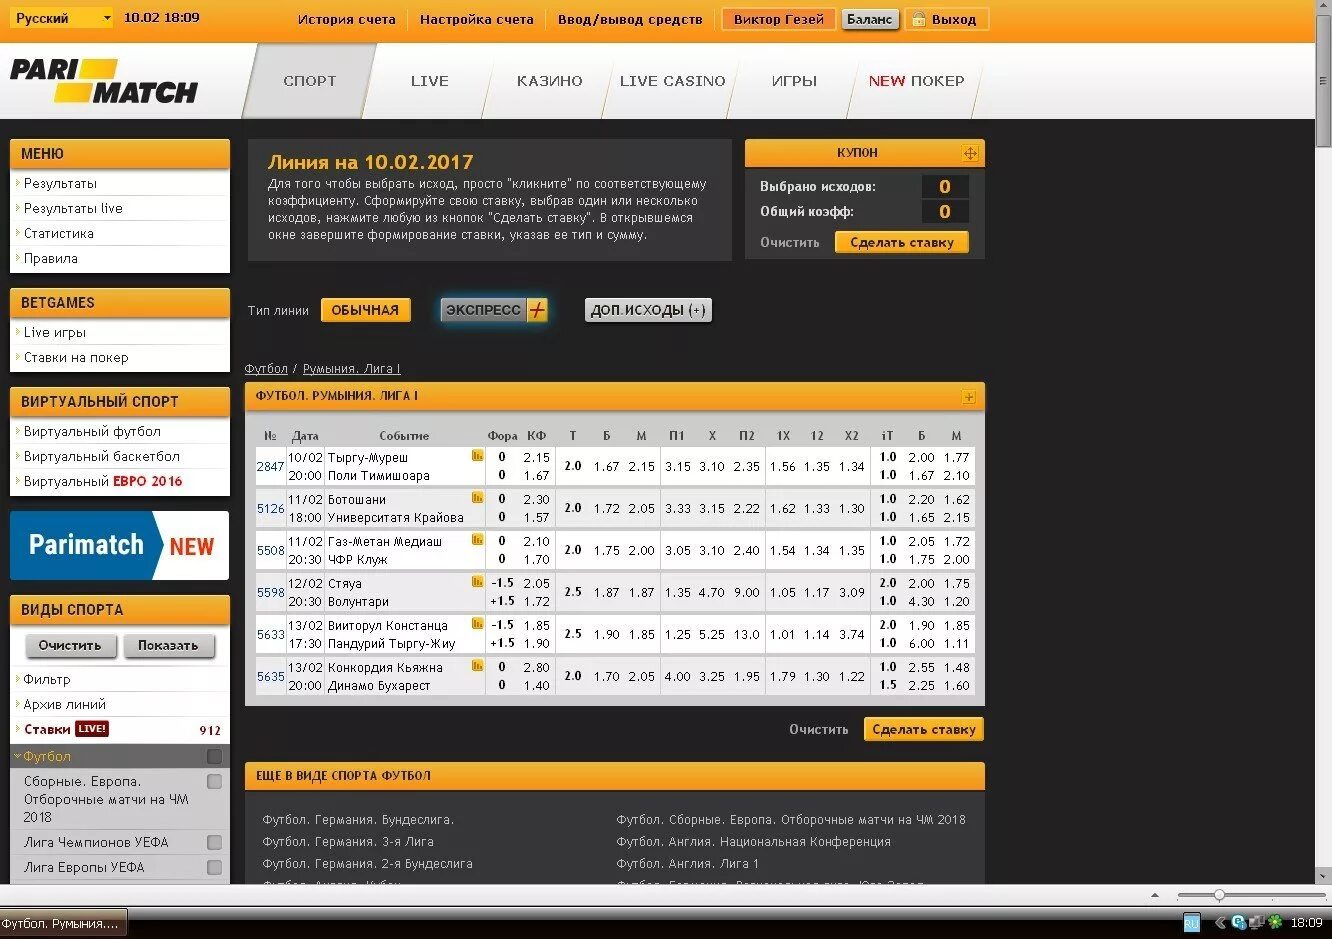1332x939 pixels.
Task: Open statistics icon for Ботошани match
Action: click(478, 498)
